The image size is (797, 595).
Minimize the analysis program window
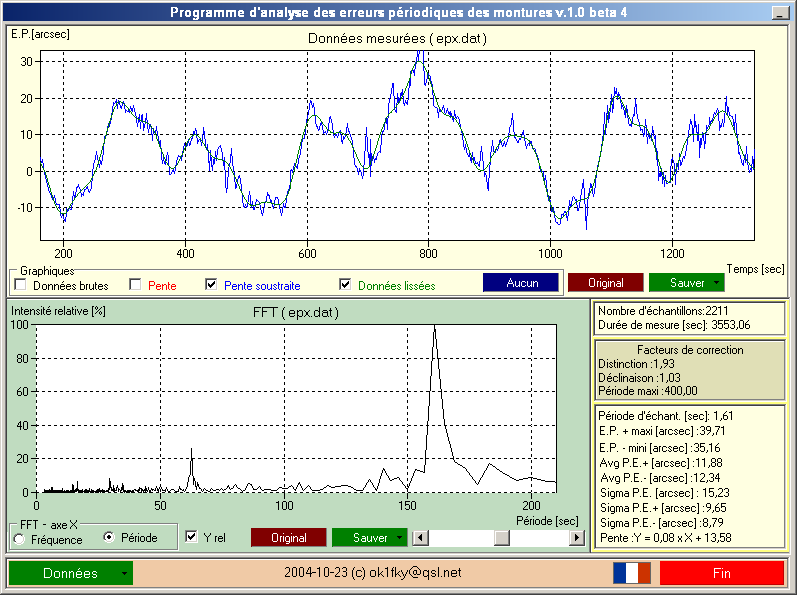780,13
